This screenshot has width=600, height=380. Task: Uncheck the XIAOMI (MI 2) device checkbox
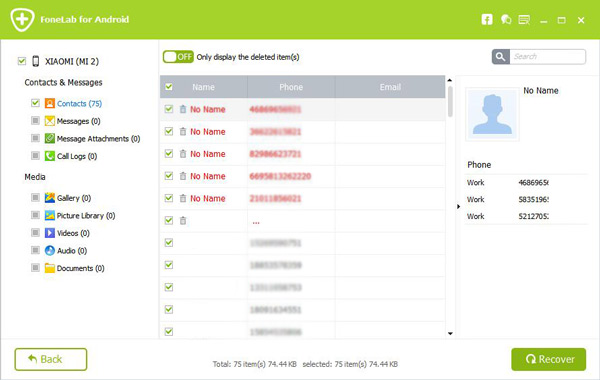coord(22,61)
